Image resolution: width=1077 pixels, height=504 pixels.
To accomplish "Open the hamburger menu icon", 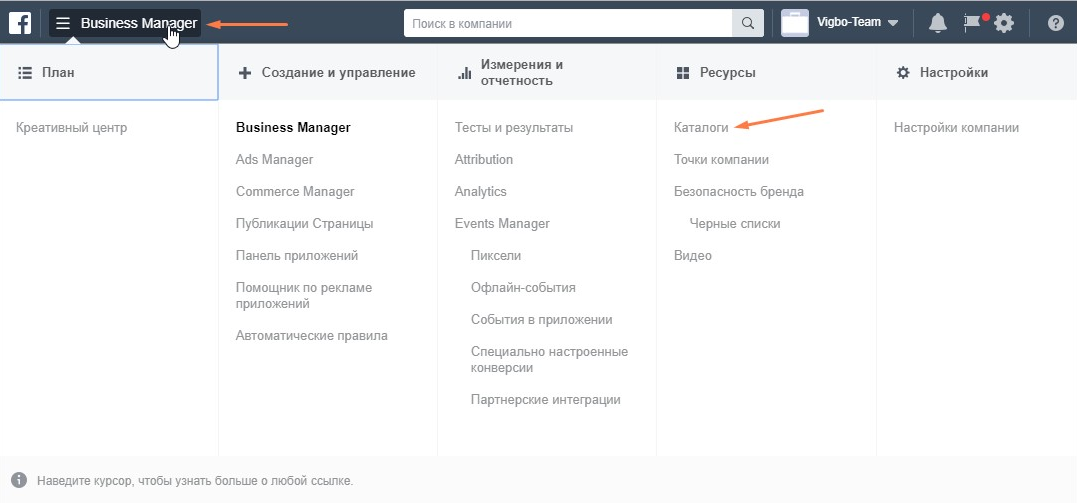I will [63, 23].
